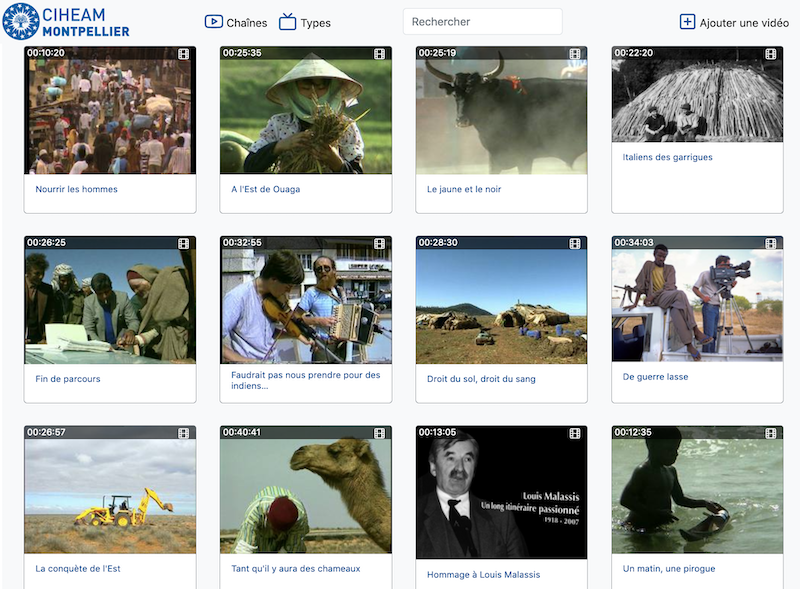Click film icon on La conquête de l'Est card
Viewport: 800px width, 589px height.
pyautogui.click(x=184, y=433)
